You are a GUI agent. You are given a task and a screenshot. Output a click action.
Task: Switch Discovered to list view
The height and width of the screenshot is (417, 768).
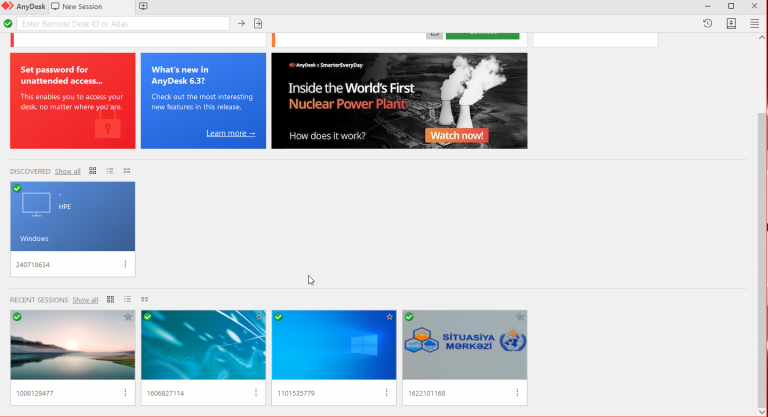point(110,171)
